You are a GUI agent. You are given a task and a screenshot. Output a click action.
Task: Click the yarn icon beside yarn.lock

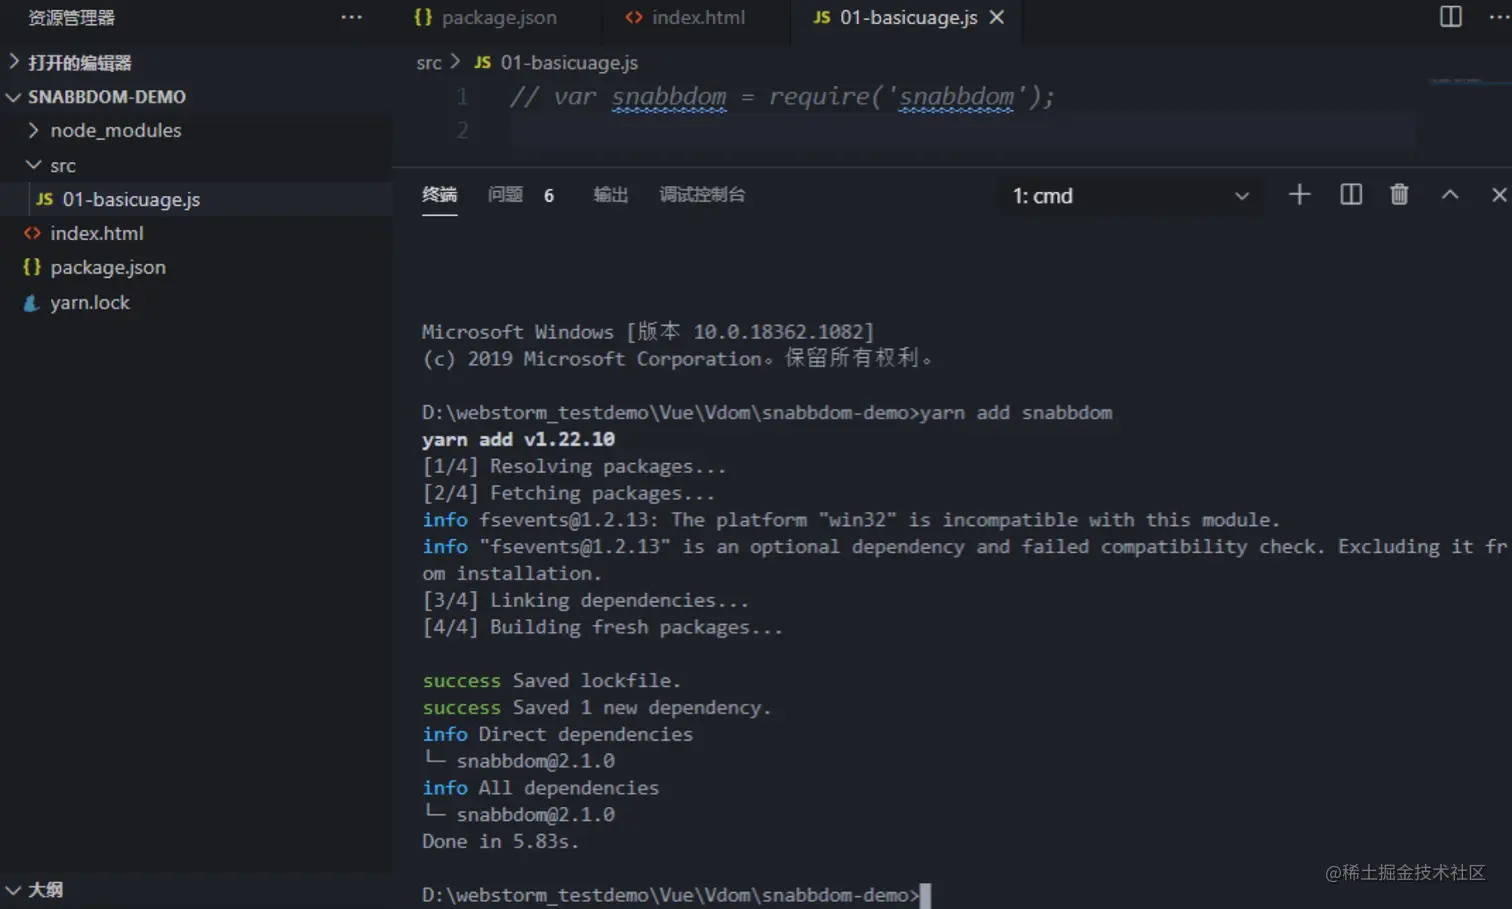click(x=32, y=303)
